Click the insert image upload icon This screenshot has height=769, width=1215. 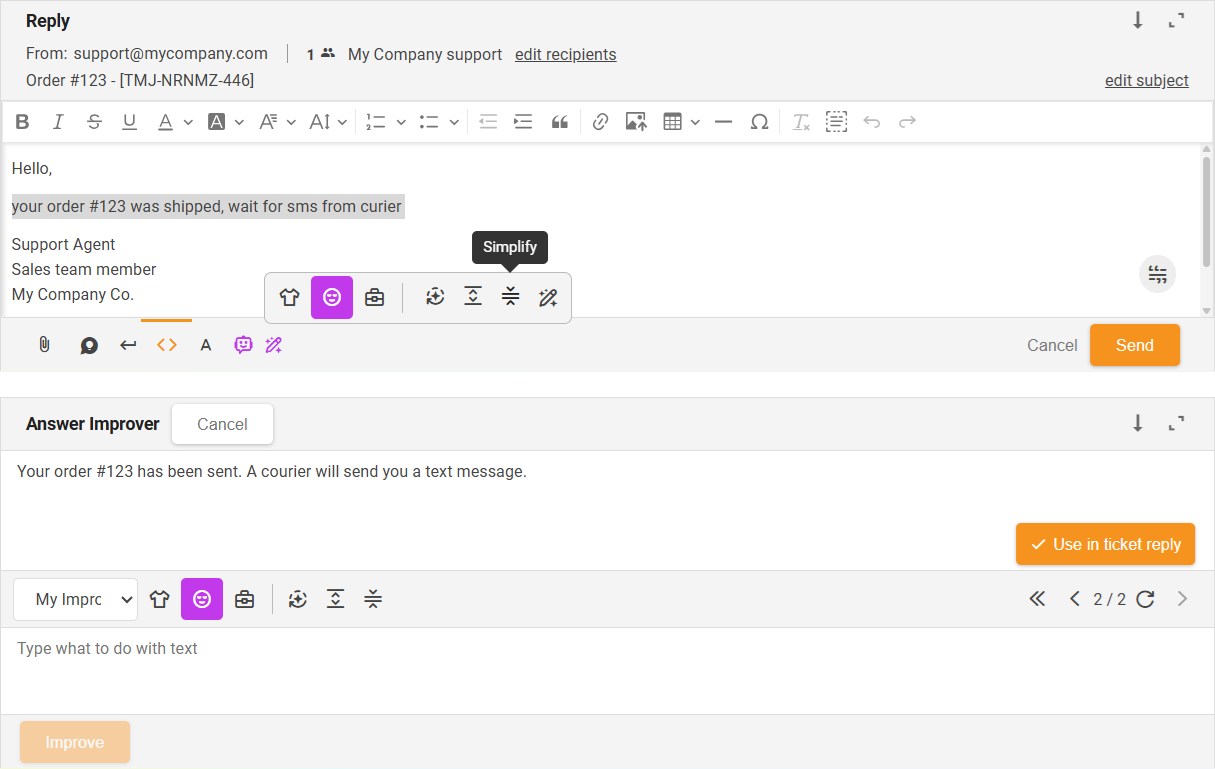(x=636, y=121)
